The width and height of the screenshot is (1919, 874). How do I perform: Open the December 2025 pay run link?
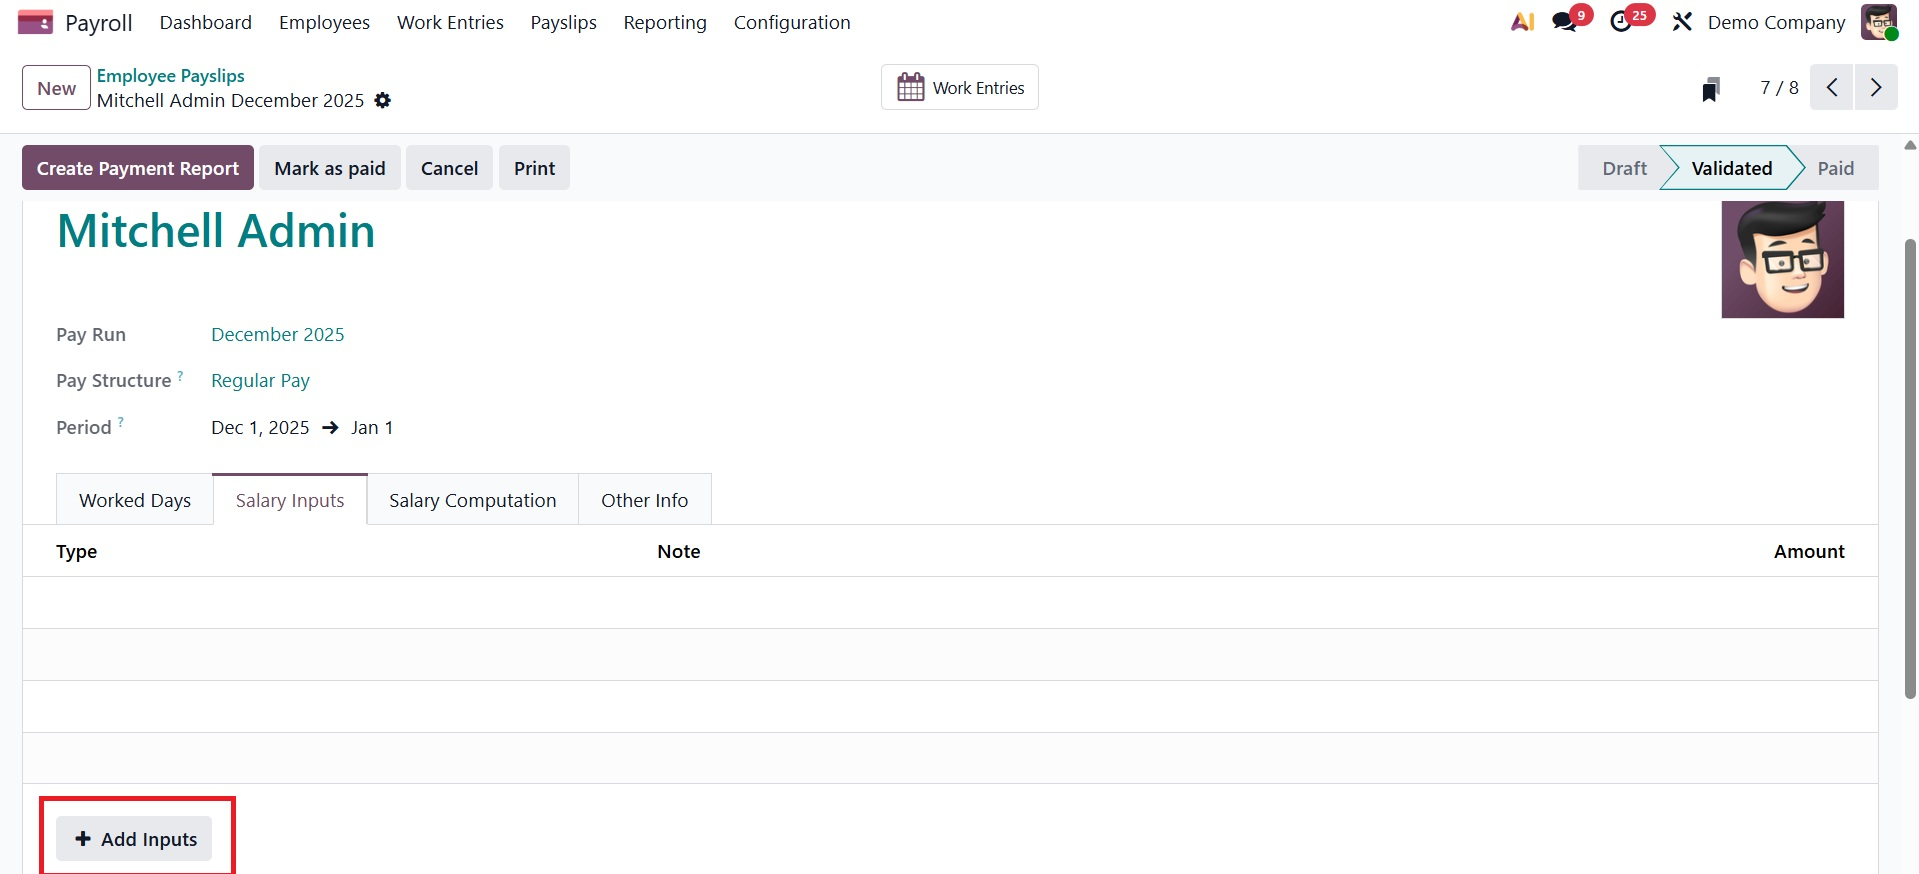tap(278, 335)
